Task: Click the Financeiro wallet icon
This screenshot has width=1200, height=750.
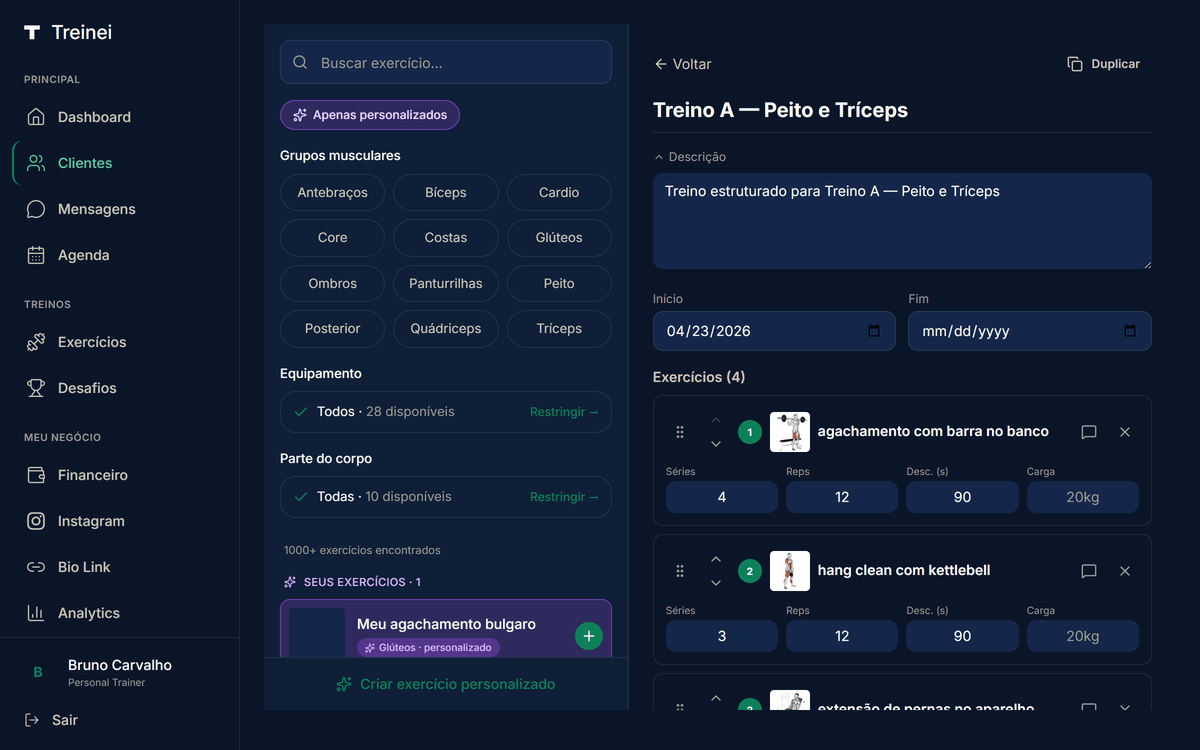Action: [36, 475]
